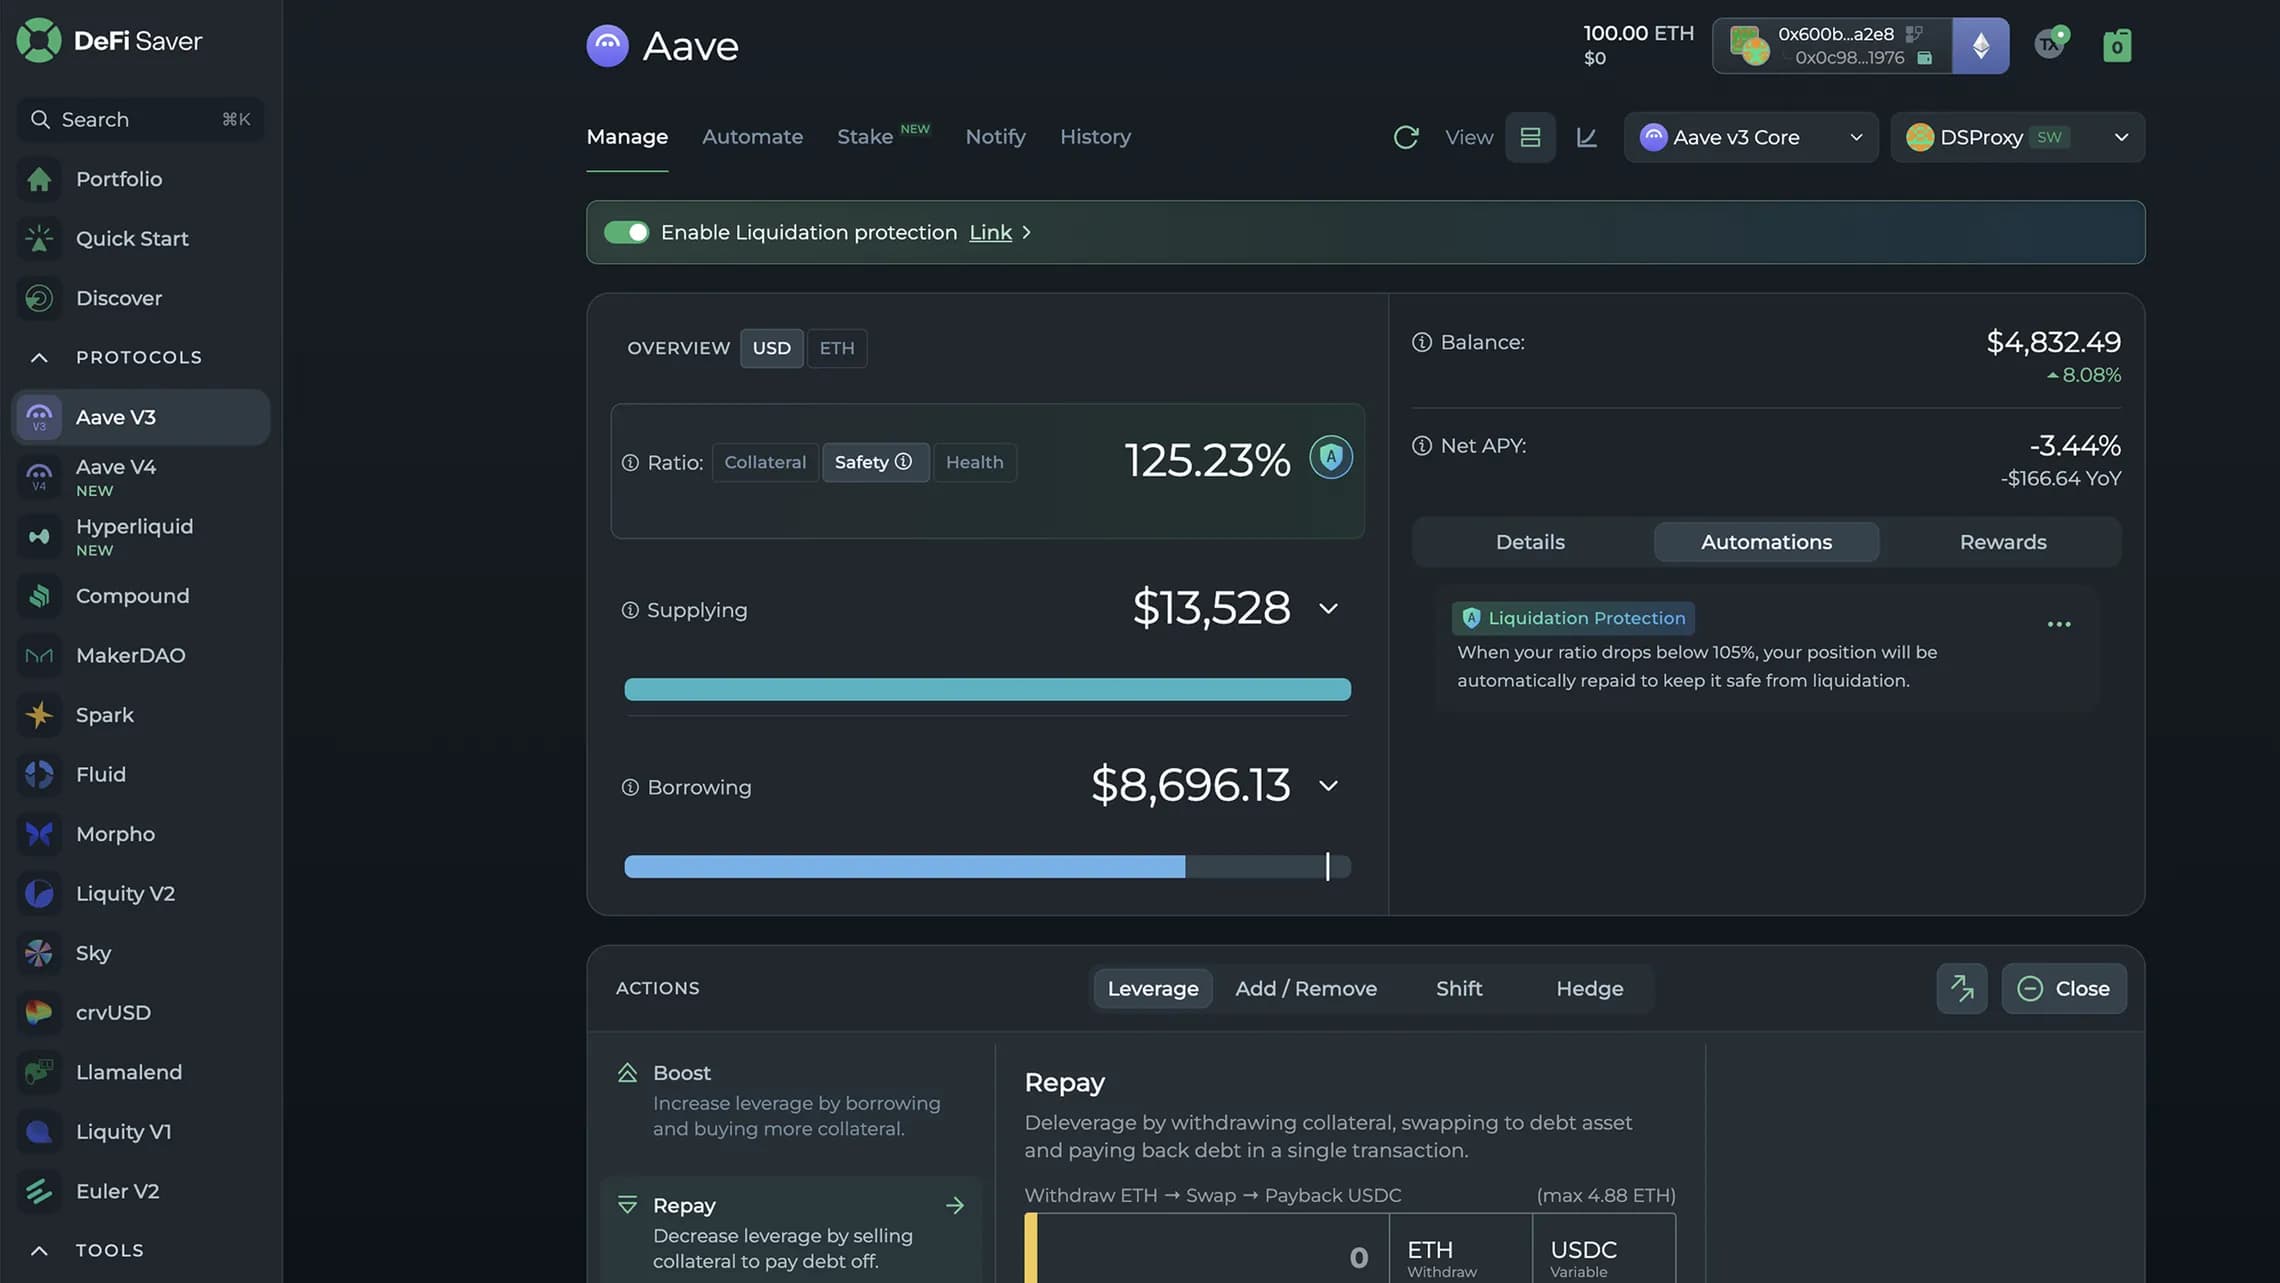The image size is (2280, 1283).
Task: Switch to the Automations tab
Action: click(x=1766, y=542)
